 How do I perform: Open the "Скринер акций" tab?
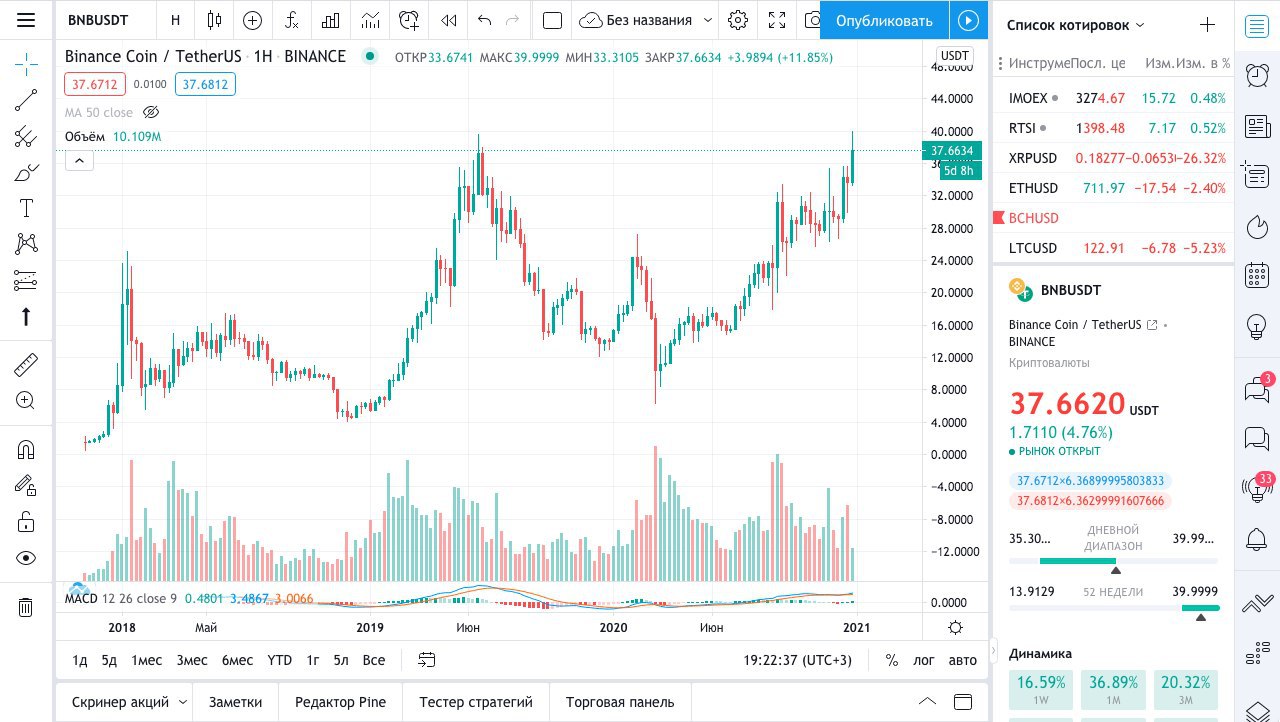[x=121, y=702]
